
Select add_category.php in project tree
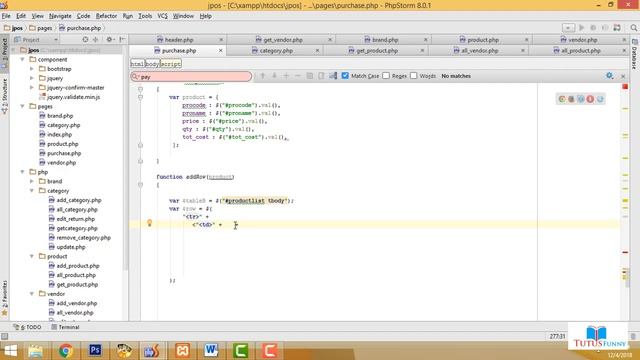click(78, 200)
